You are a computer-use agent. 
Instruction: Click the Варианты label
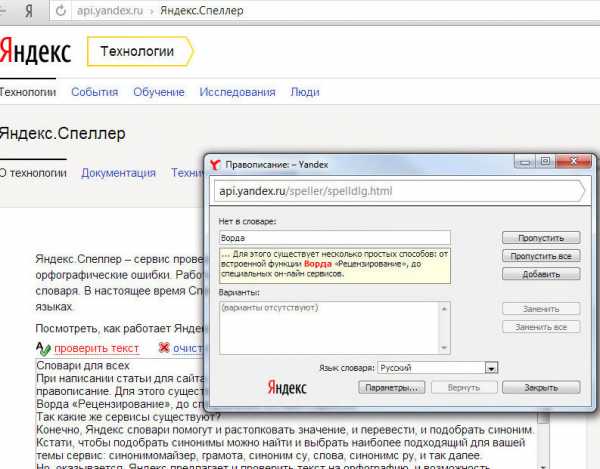click(x=239, y=292)
